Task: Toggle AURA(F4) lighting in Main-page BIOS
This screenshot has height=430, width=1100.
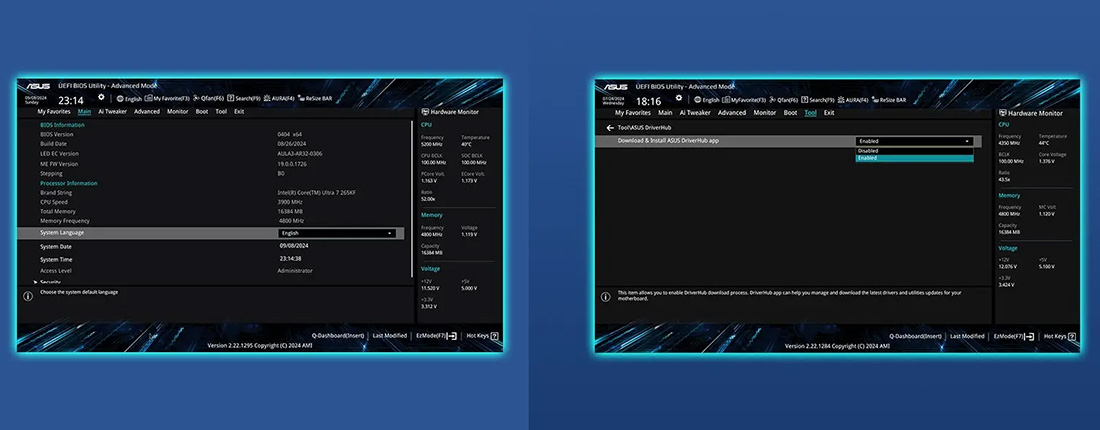Action: 279,99
